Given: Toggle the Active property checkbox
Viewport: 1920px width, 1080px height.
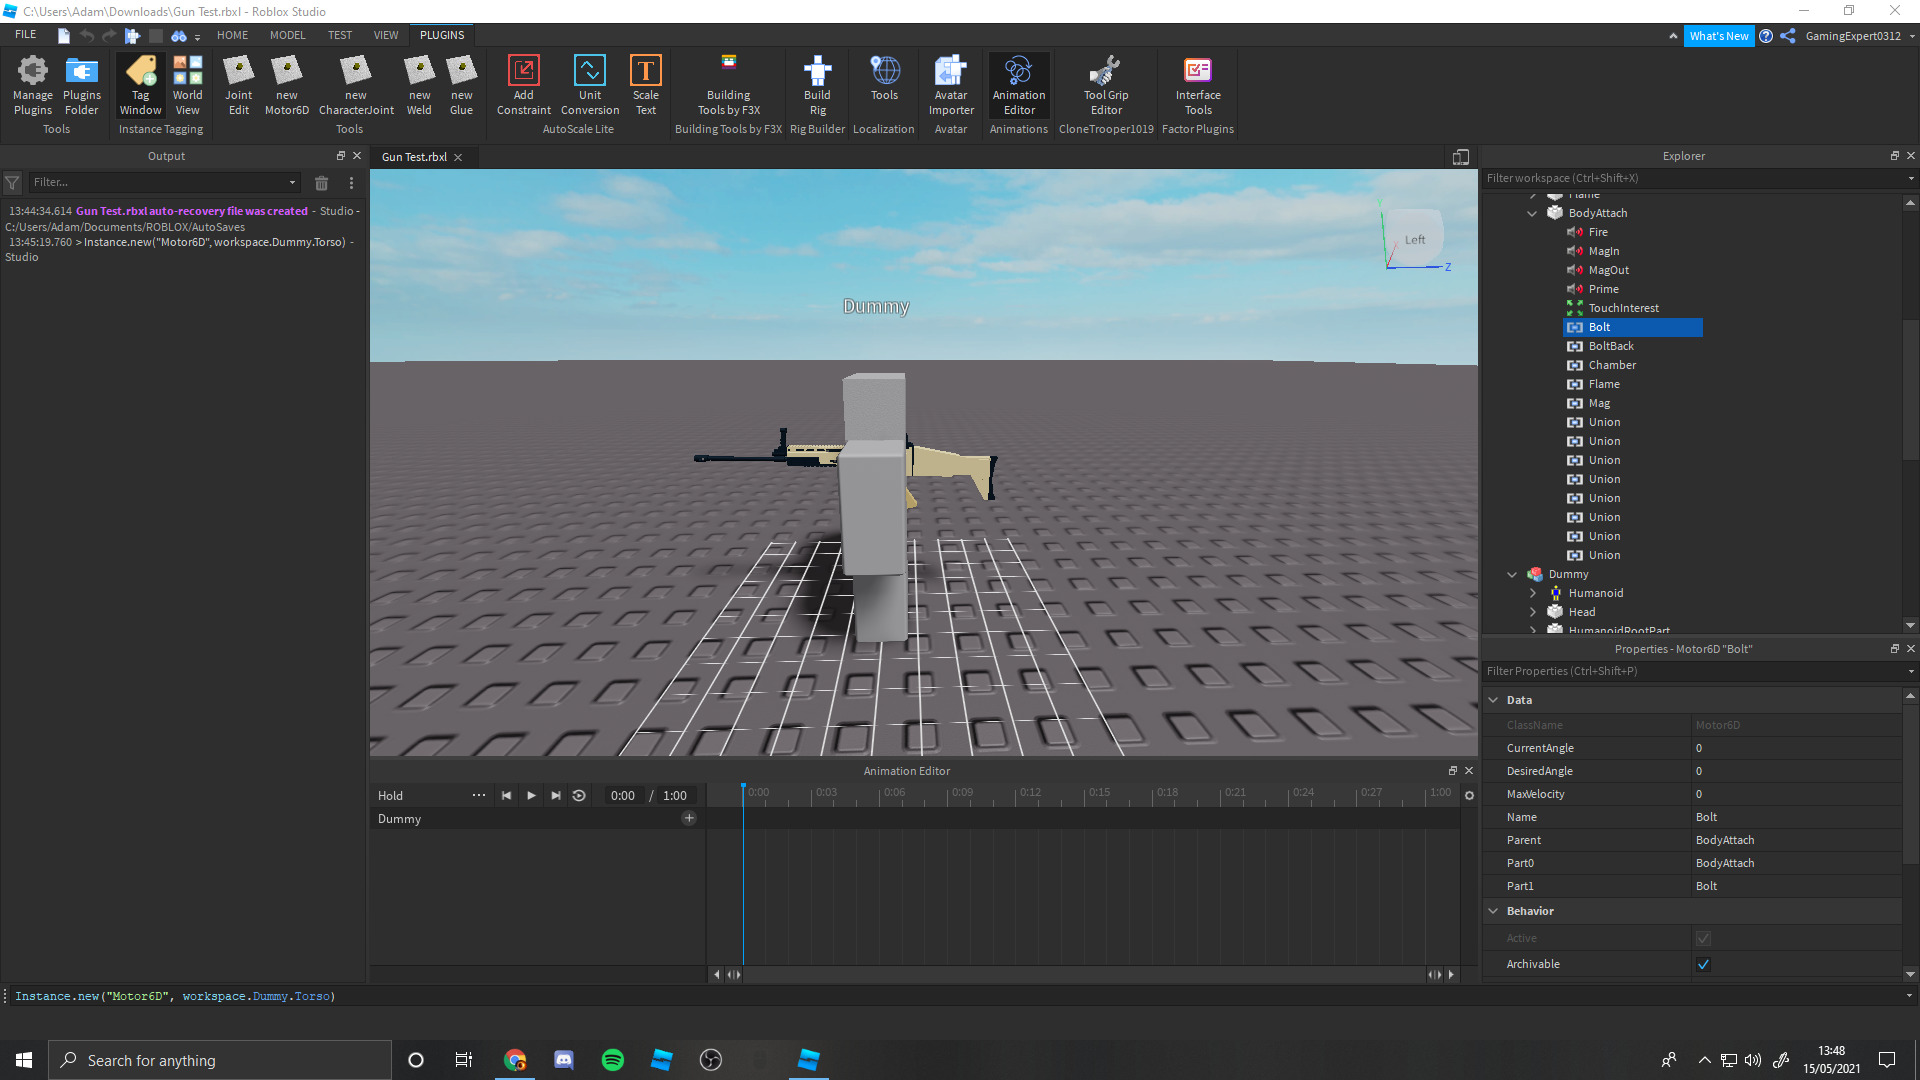Looking at the screenshot, I should click(1703, 938).
